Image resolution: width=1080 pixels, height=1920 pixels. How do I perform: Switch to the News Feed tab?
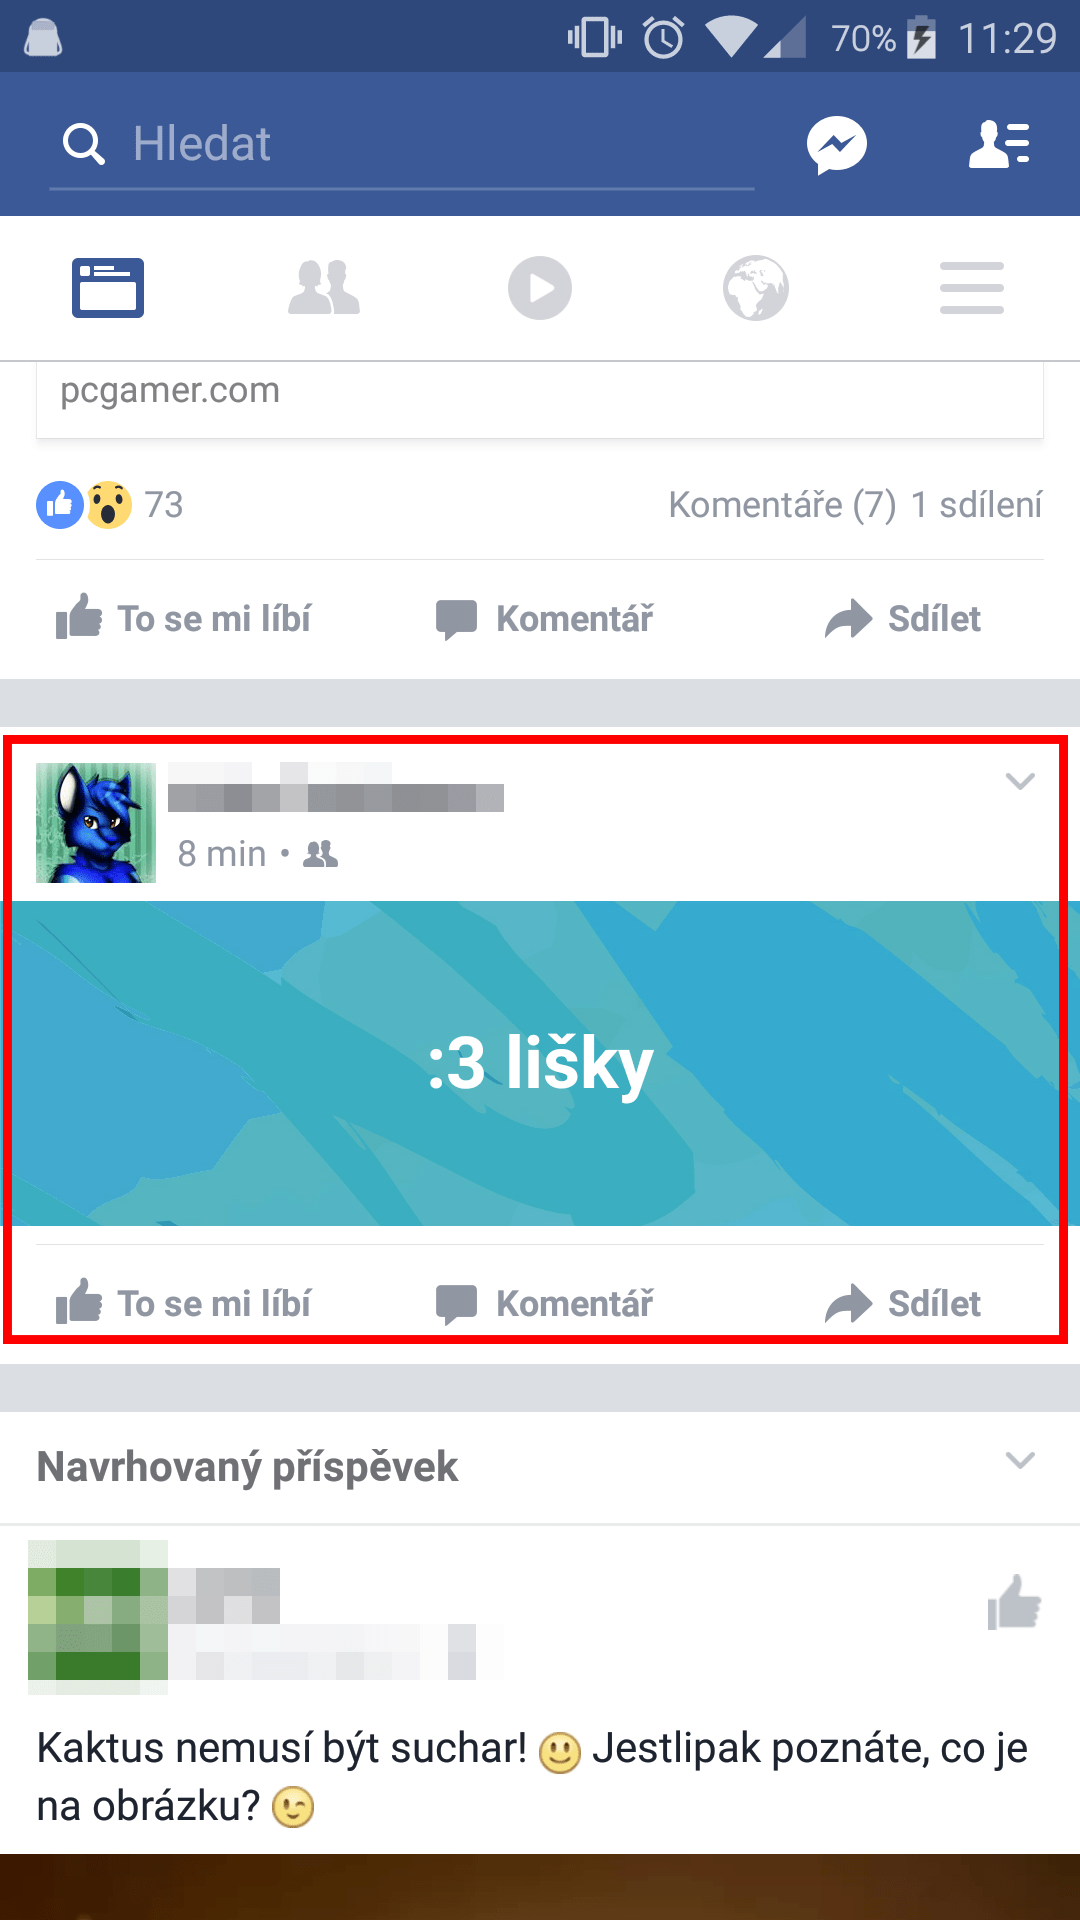click(x=108, y=288)
